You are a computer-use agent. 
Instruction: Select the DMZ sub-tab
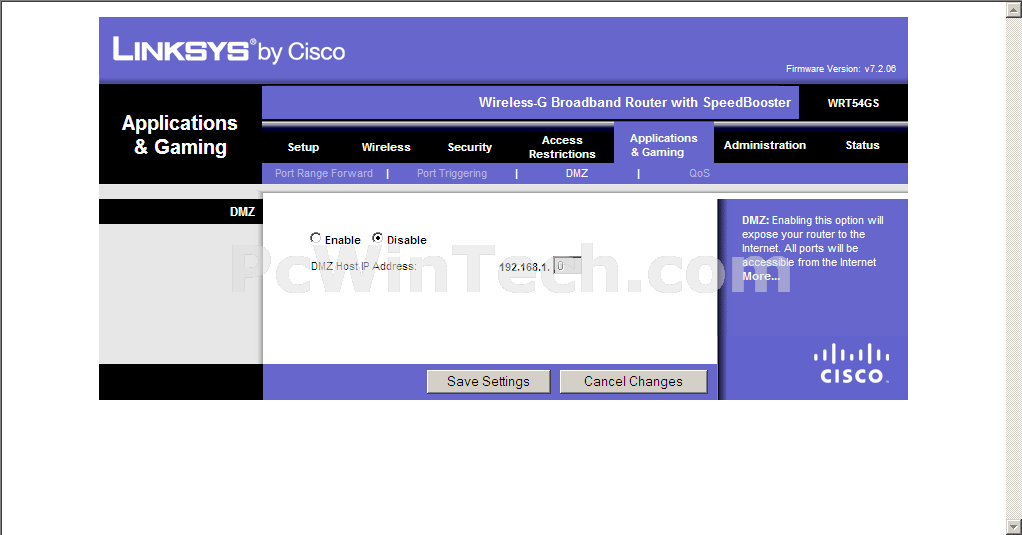(x=577, y=173)
